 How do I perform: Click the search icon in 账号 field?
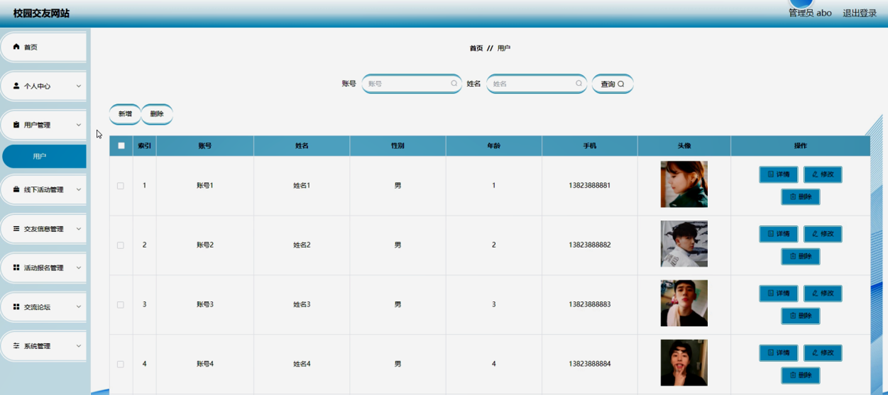point(454,83)
